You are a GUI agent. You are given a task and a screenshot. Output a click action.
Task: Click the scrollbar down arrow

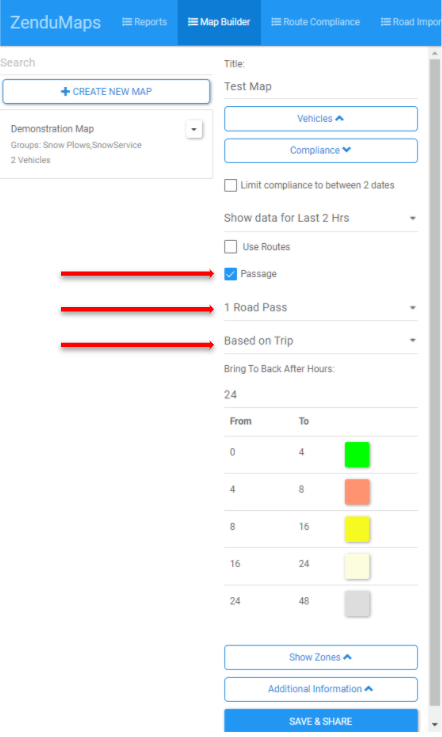pyautogui.click(x=434, y=725)
